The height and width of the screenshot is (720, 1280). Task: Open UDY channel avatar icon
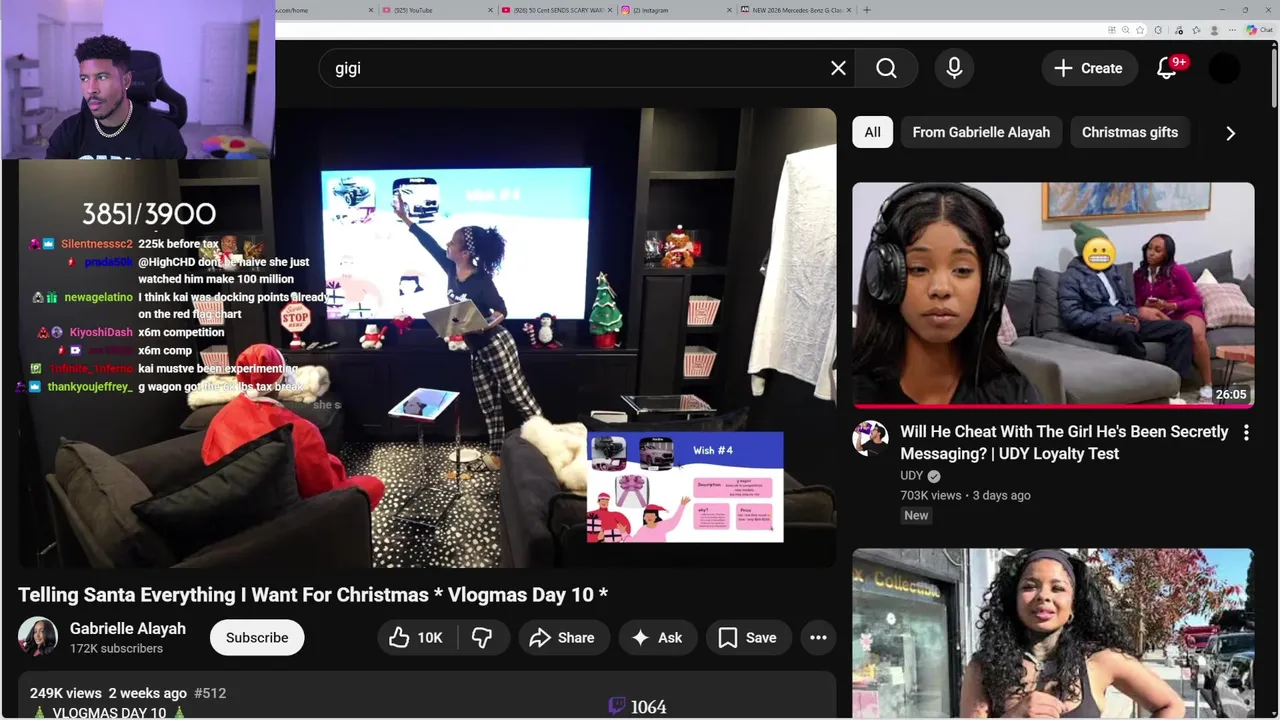(870, 438)
